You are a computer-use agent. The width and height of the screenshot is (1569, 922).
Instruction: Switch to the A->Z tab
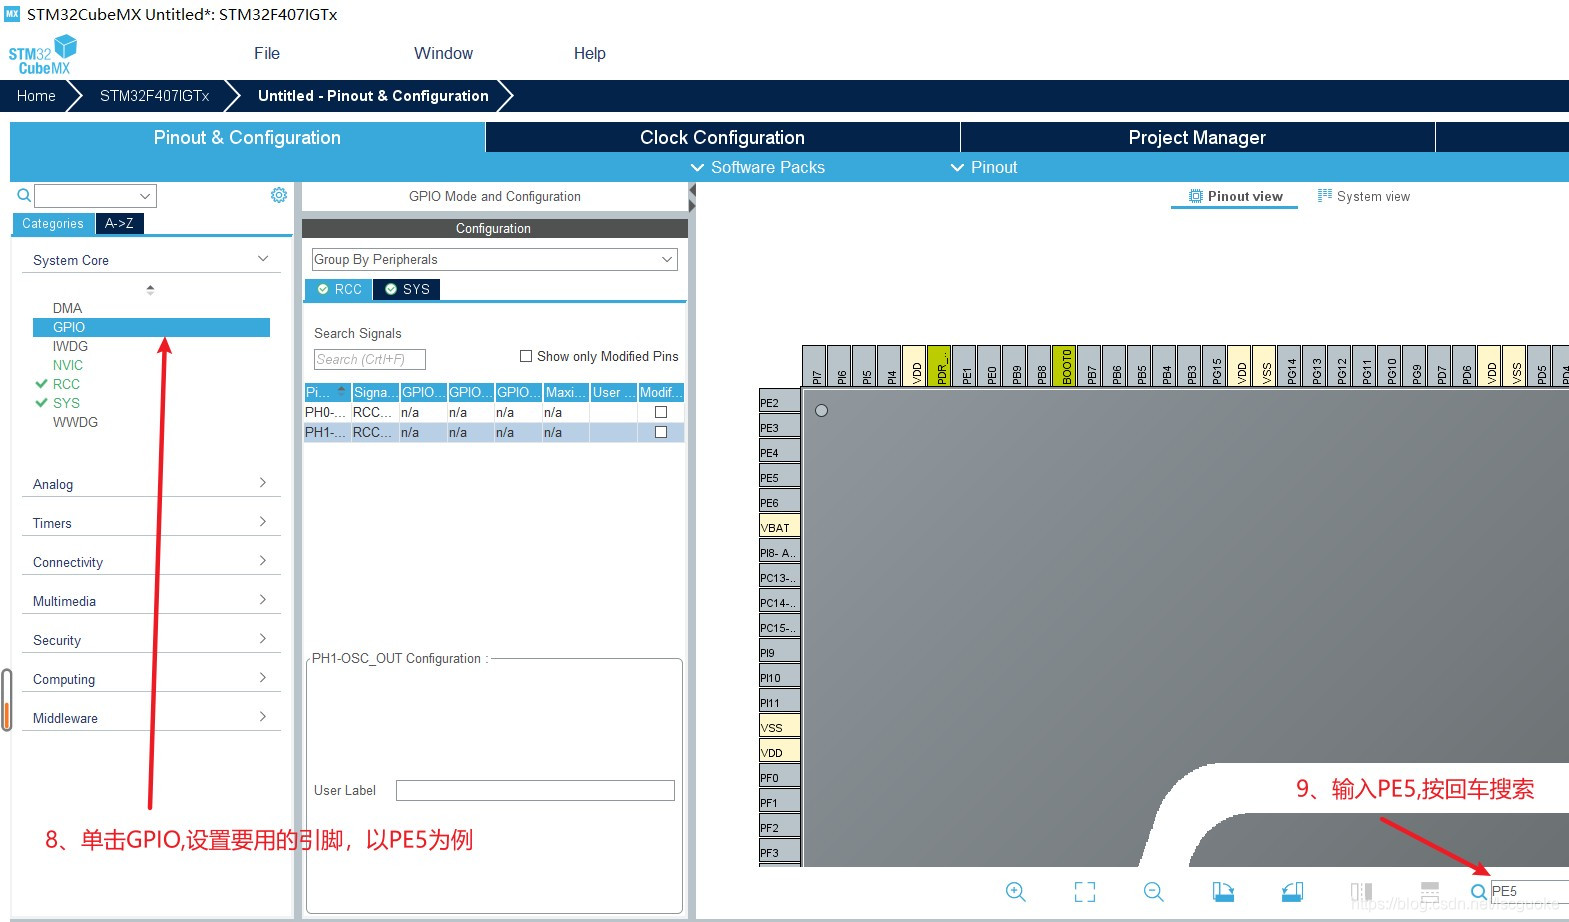coord(119,223)
